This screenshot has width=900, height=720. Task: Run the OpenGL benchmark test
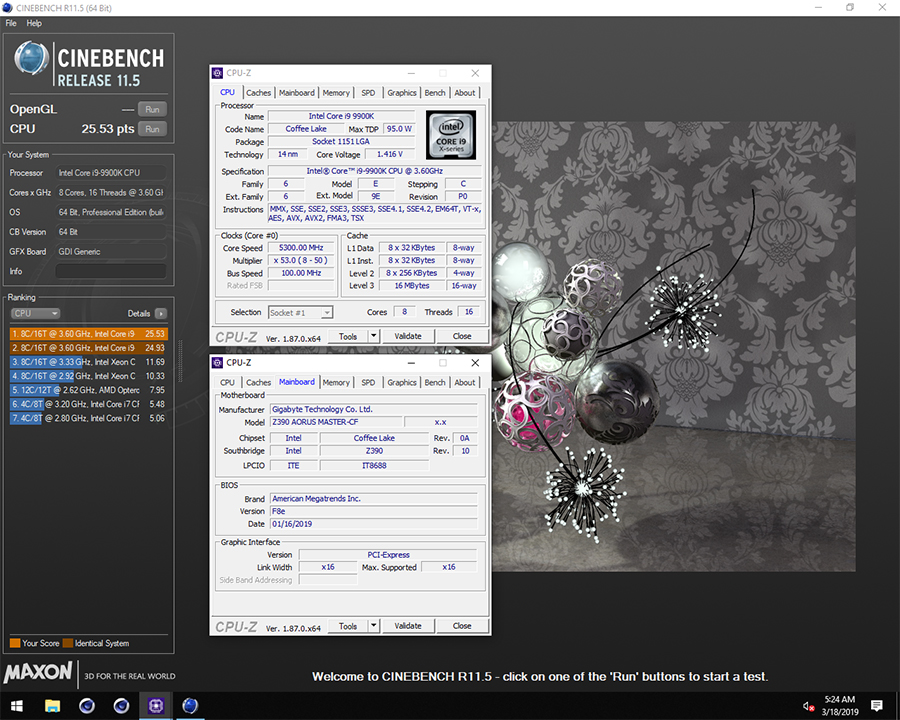(x=152, y=109)
